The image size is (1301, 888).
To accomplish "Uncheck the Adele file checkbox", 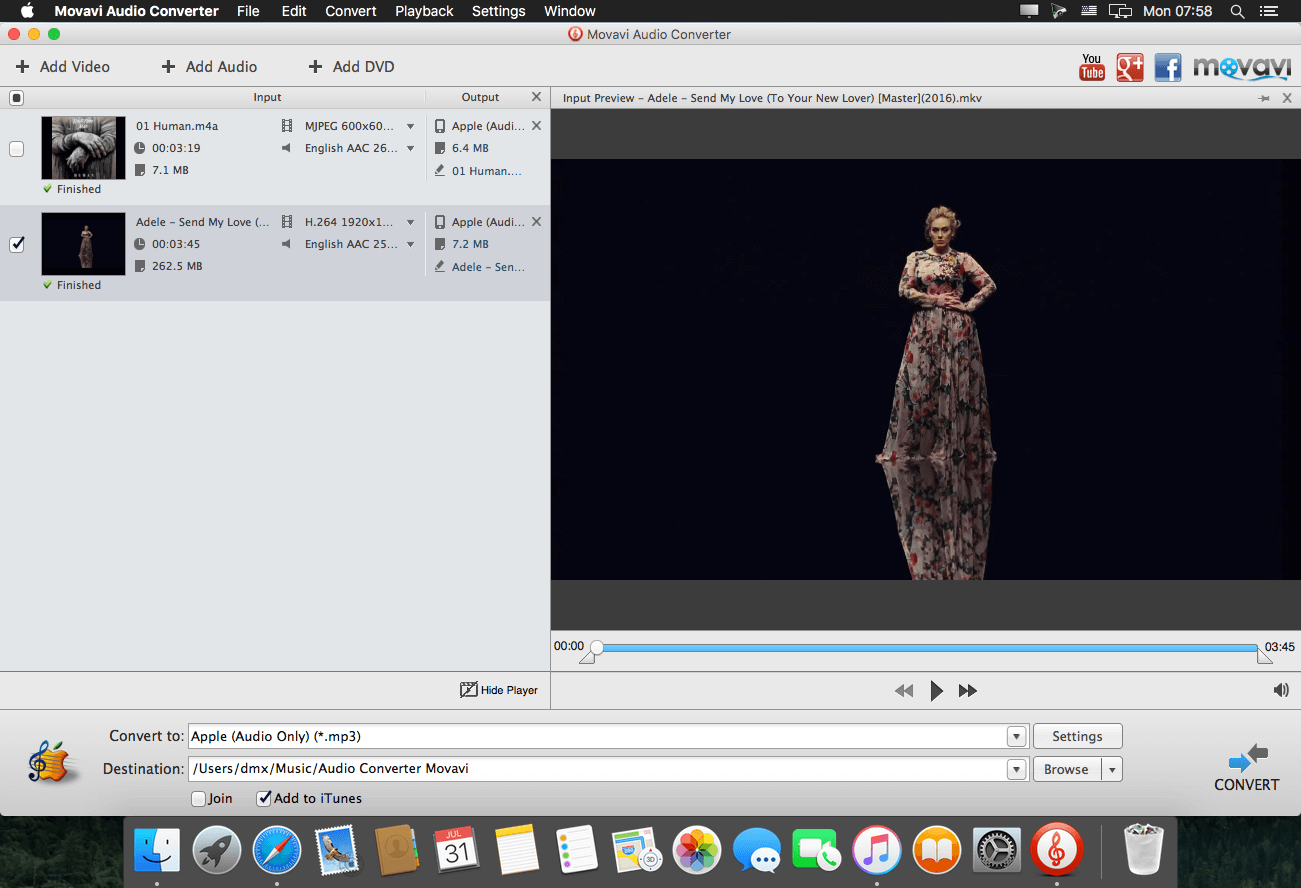I will [x=16, y=244].
